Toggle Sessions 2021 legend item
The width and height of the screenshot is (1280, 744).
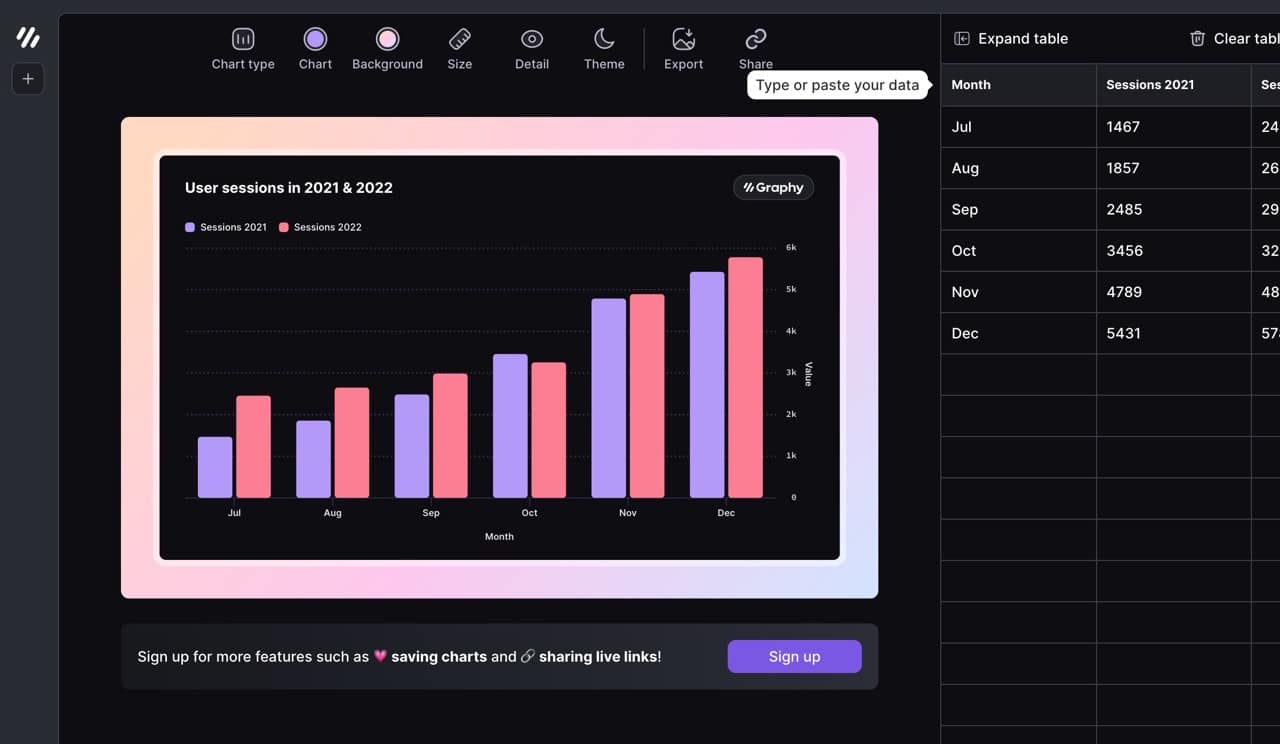[x=226, y=227]
